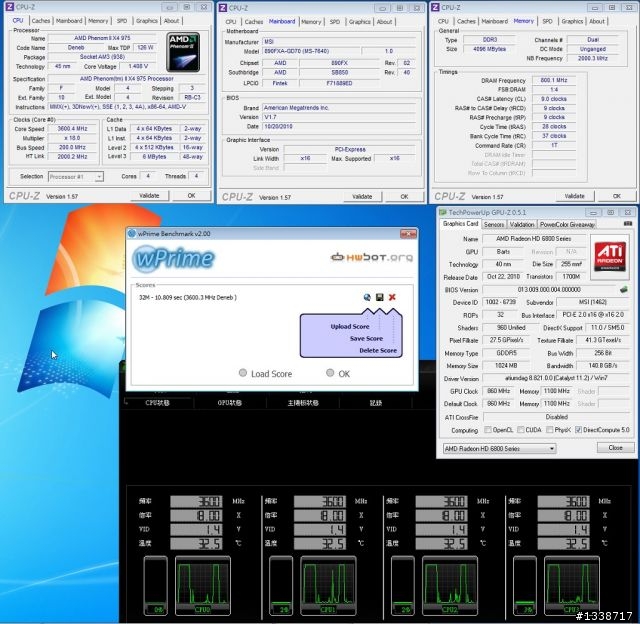The height and width of the screenshot is (624, 640).
Task: Select the Load Score radio button
Action: pos(243,373)
